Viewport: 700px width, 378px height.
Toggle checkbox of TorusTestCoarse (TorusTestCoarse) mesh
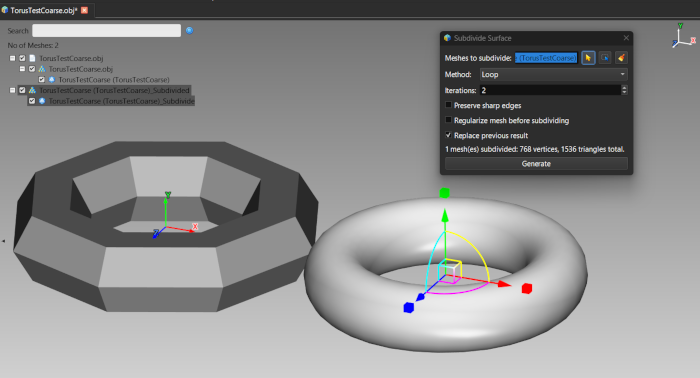(x=42, y=79)
